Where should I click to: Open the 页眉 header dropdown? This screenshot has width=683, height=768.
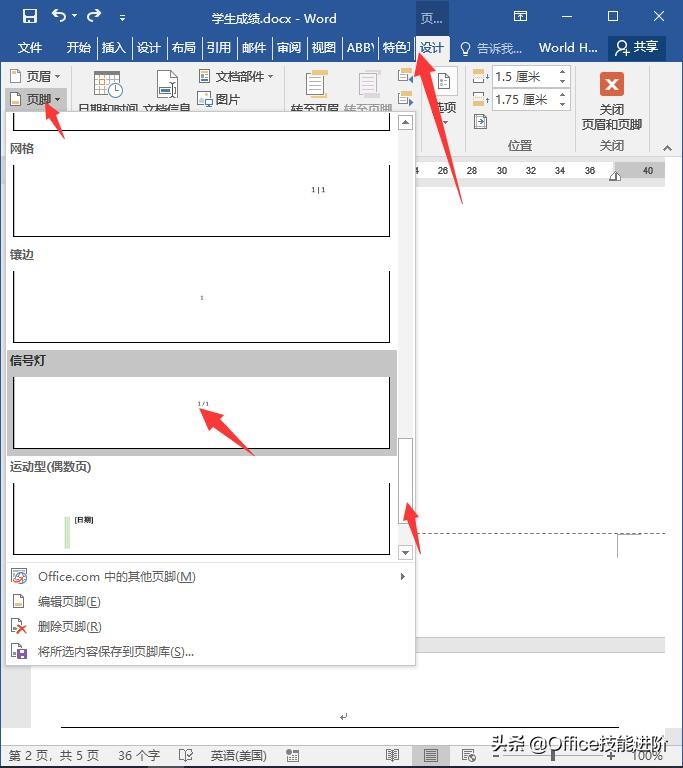tap(35, 76)
